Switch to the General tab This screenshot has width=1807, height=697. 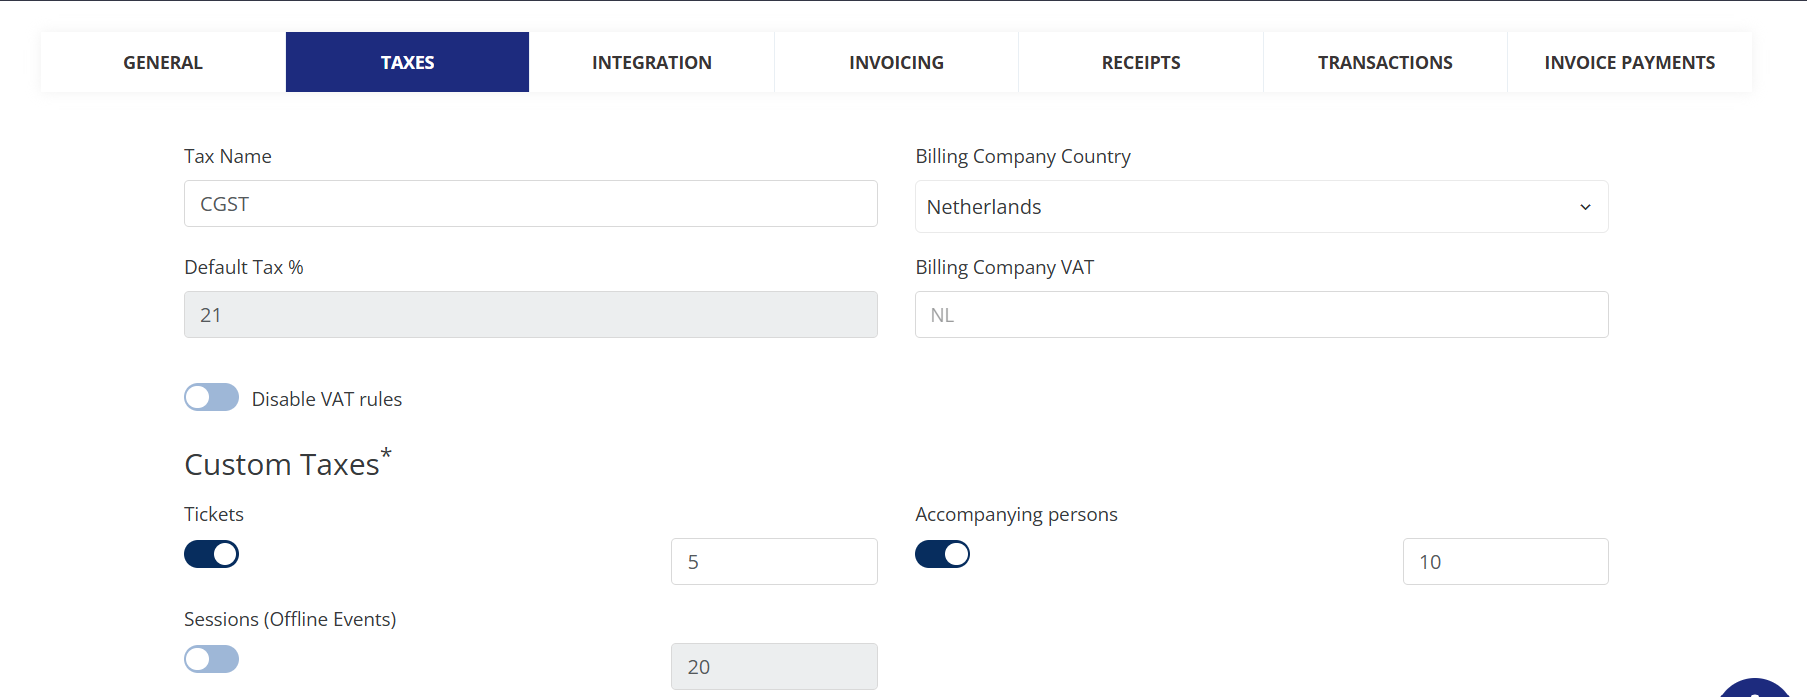tap(163, 62)
